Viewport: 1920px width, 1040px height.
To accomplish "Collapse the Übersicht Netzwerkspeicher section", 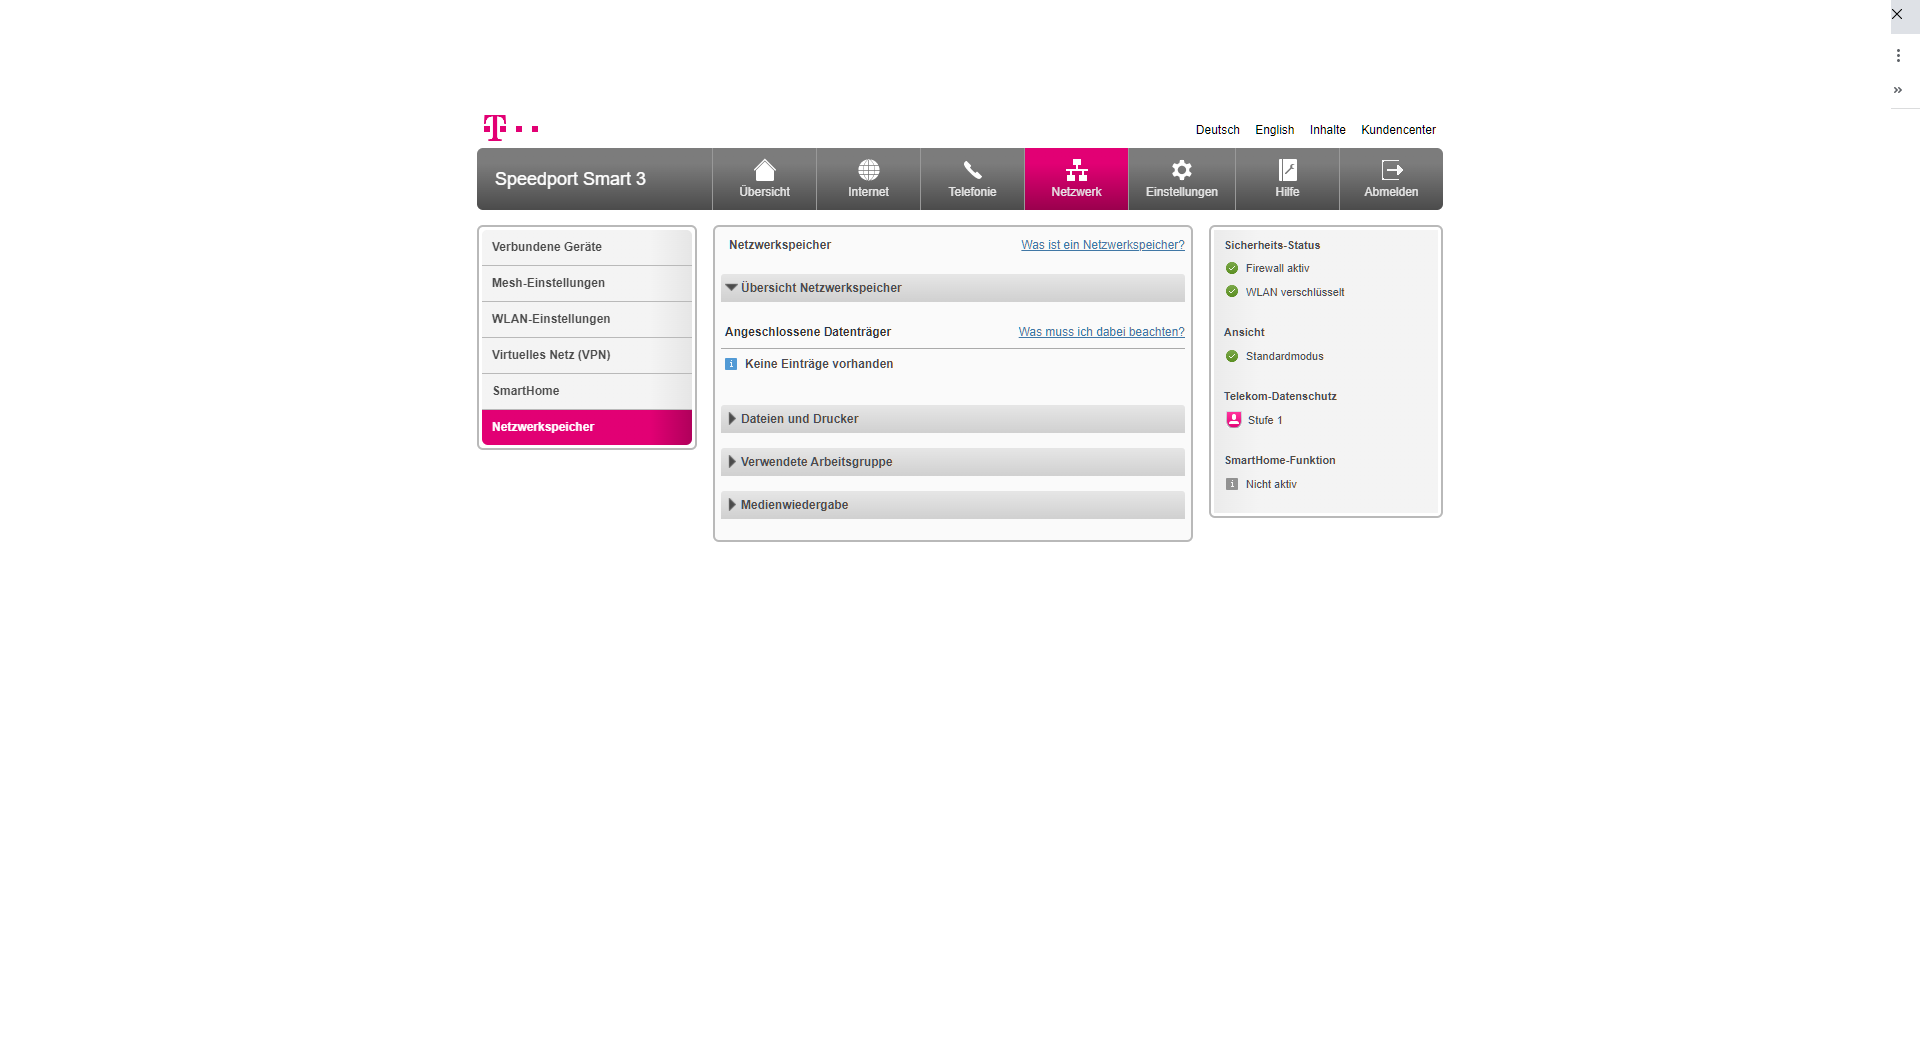I will coord(953,288).
